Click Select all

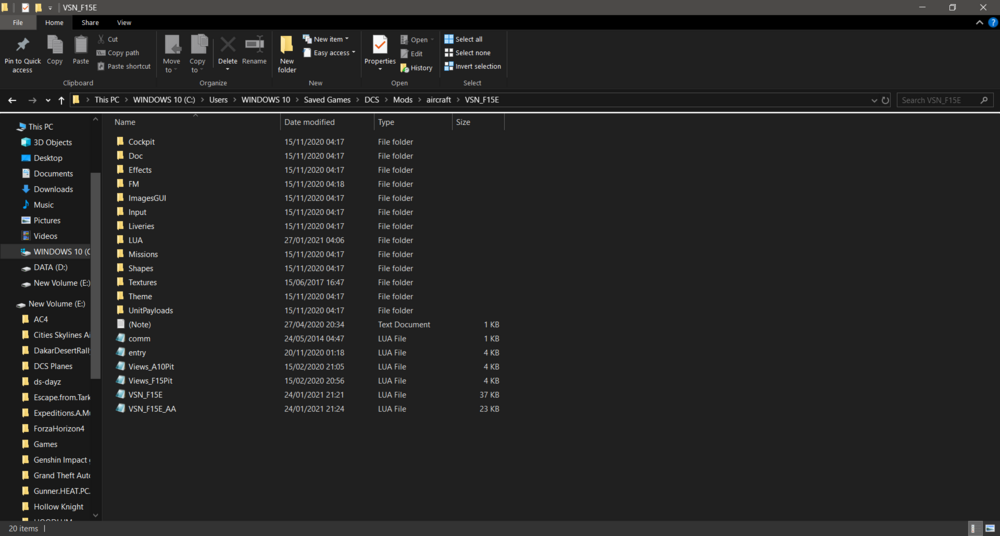coord(464,39)
